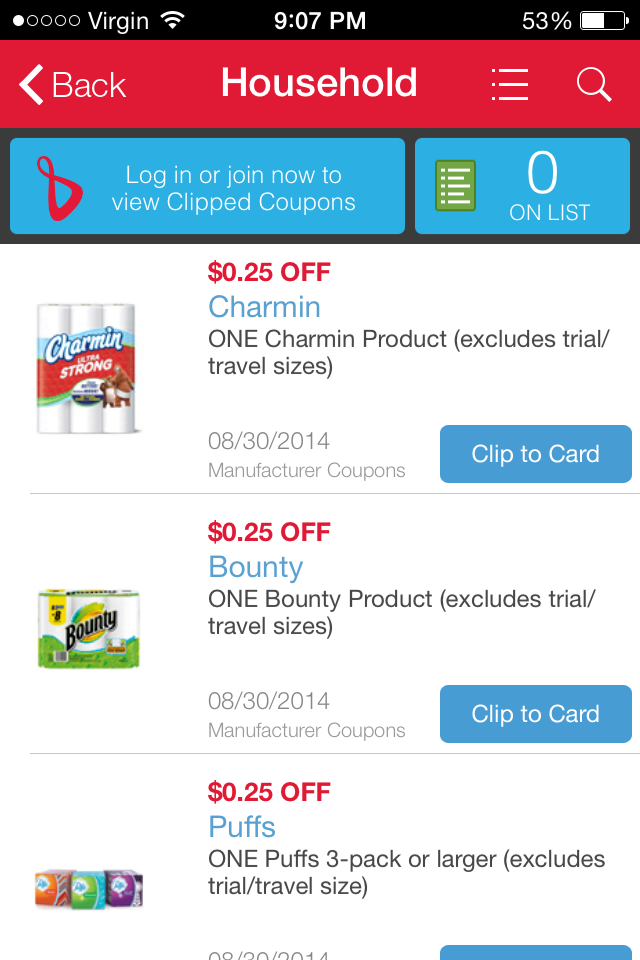Image resolution: width=640 pixels, height=960 pixels.
Task: Tap the Wi-Fi signal icon
Action: pyautogui.click(x=172, y=20)
